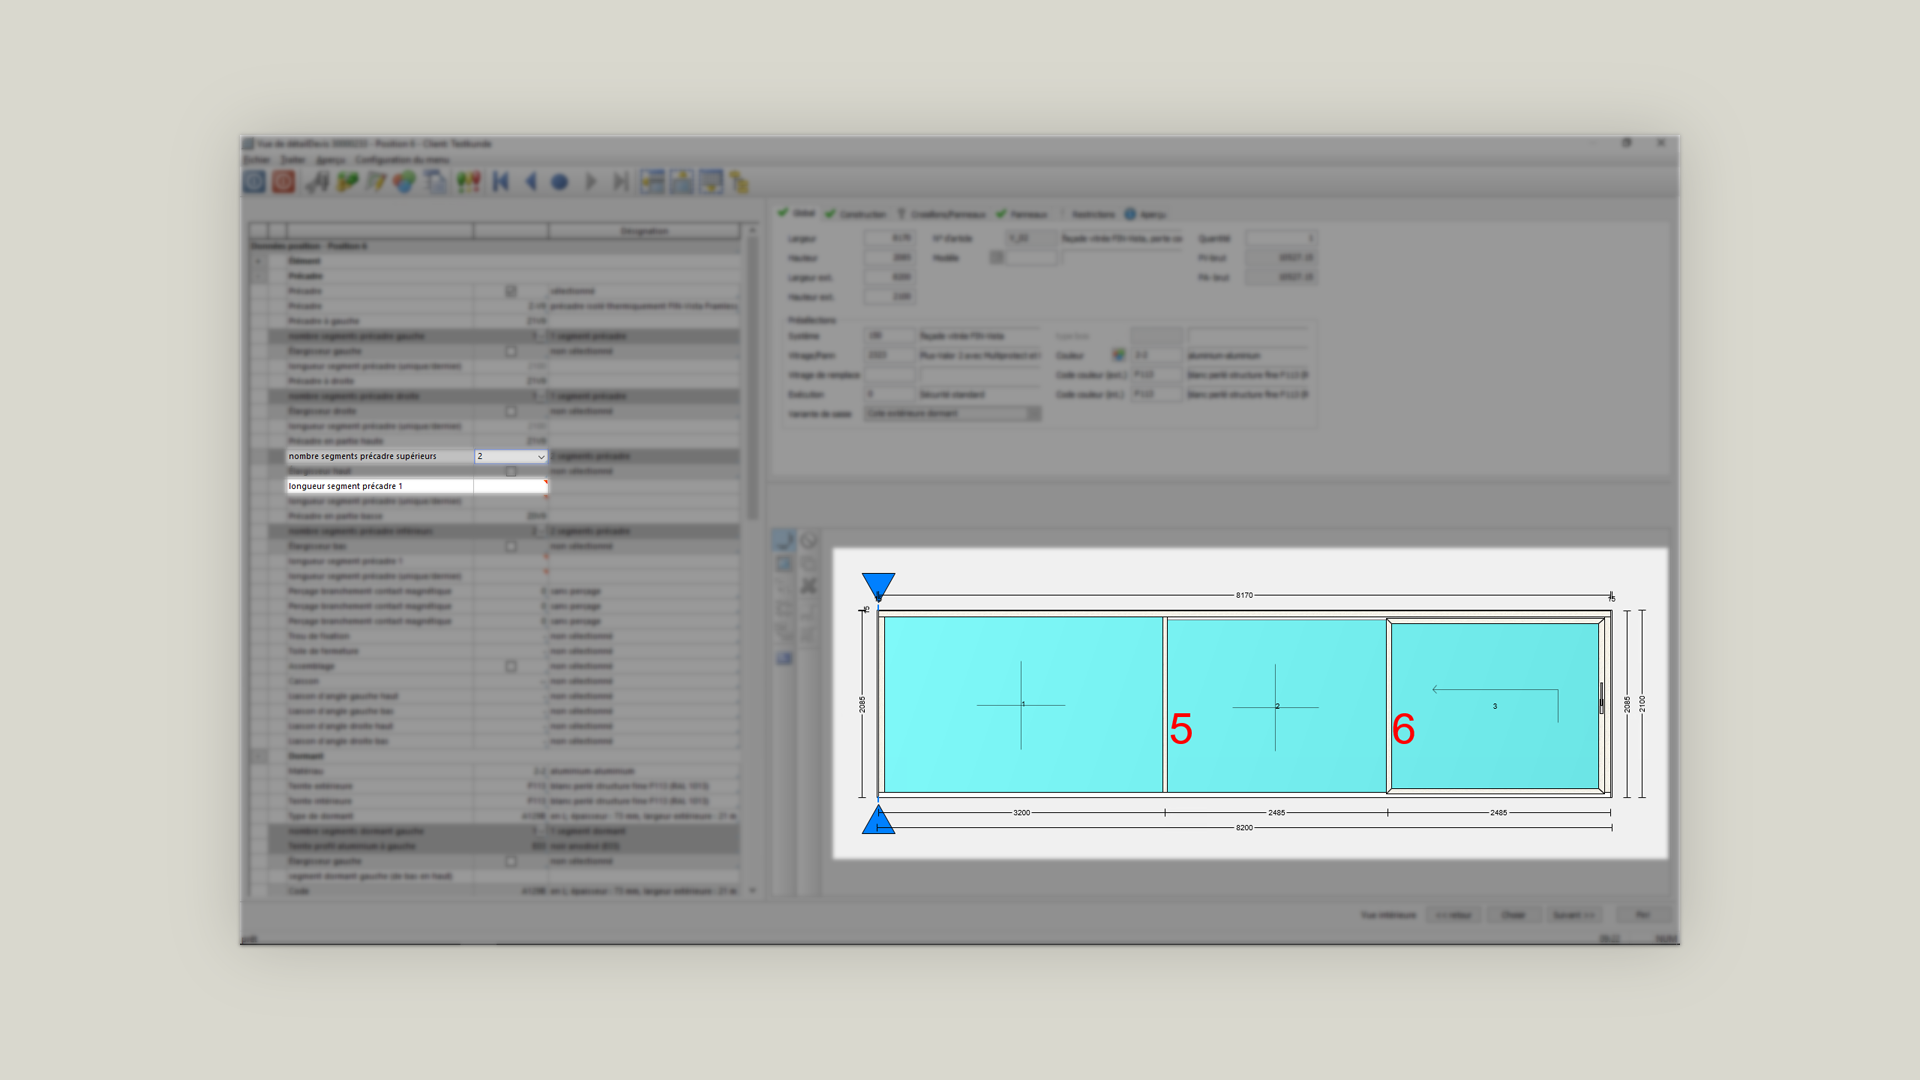Screen dimensions: 1920x1080
Task: Click the 2100 outer height dimension
Action: (1642, 704)
